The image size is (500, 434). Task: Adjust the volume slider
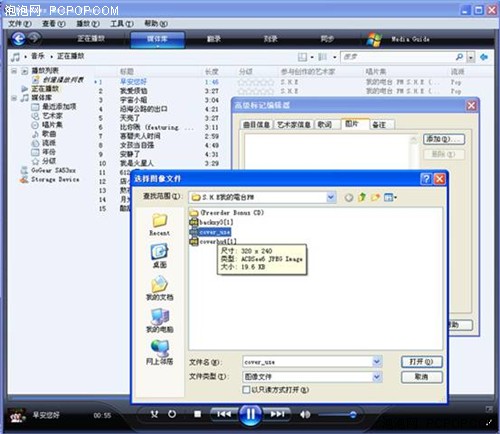337,415
